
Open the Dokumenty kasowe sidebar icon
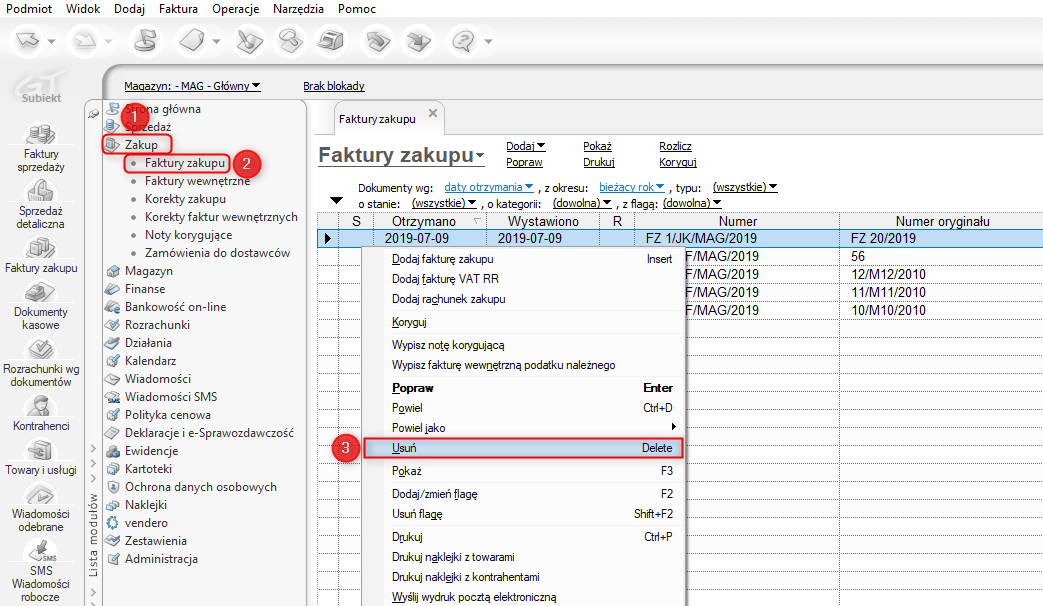[x=41, y=294]
